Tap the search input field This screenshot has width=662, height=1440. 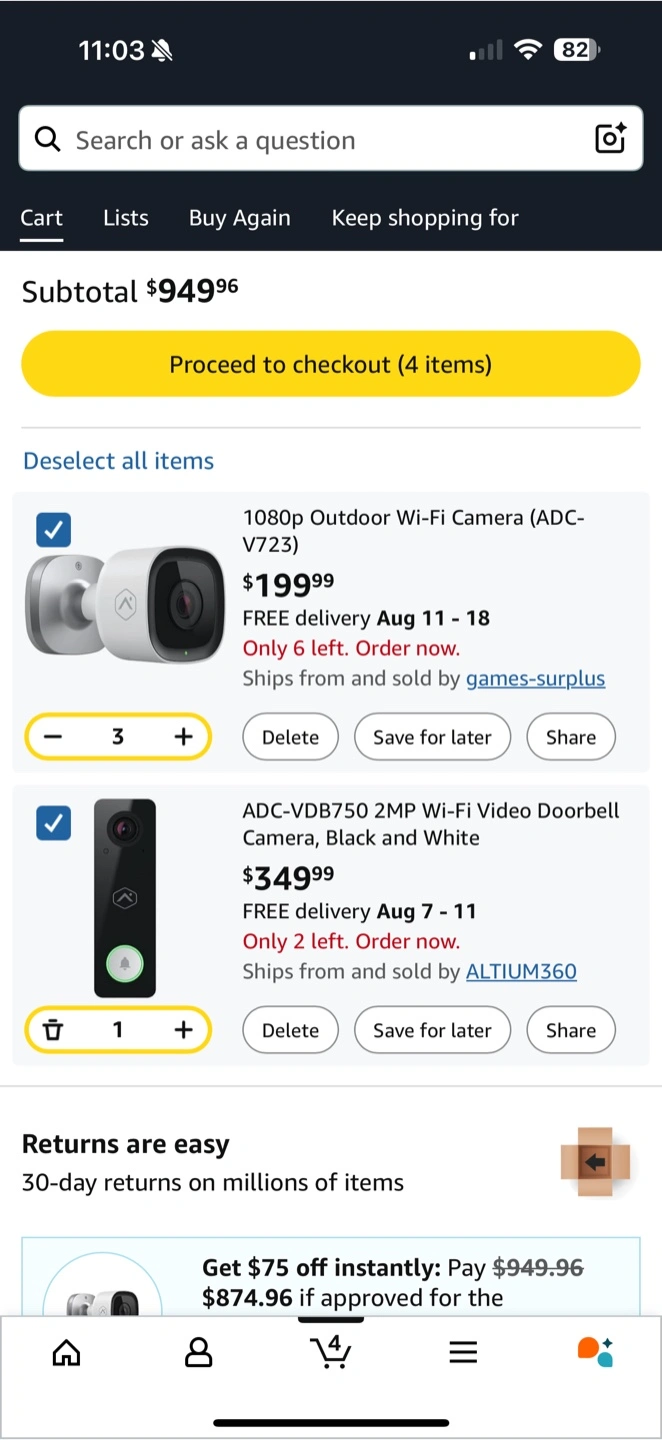tap(310, 140)
